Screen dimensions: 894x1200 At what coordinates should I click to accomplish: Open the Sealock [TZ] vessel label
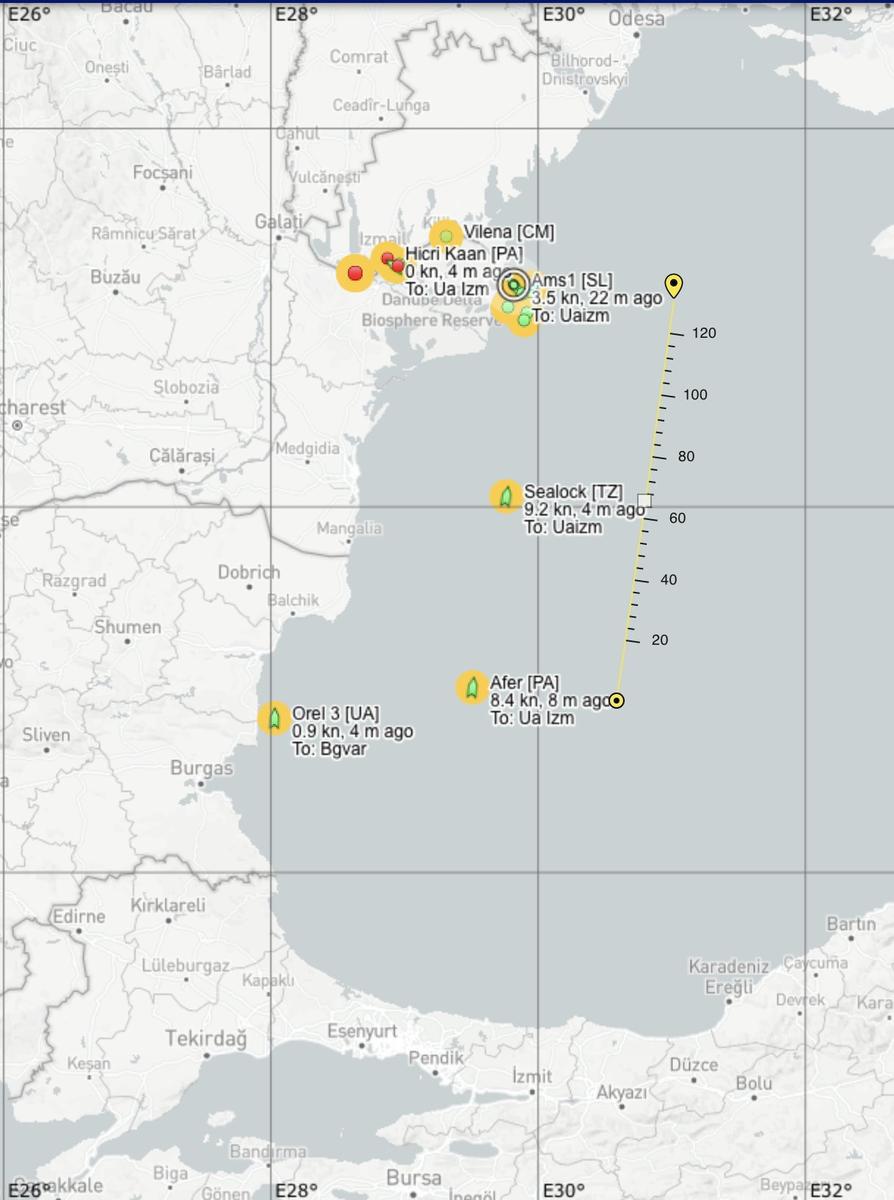click(x=573, y=492)
